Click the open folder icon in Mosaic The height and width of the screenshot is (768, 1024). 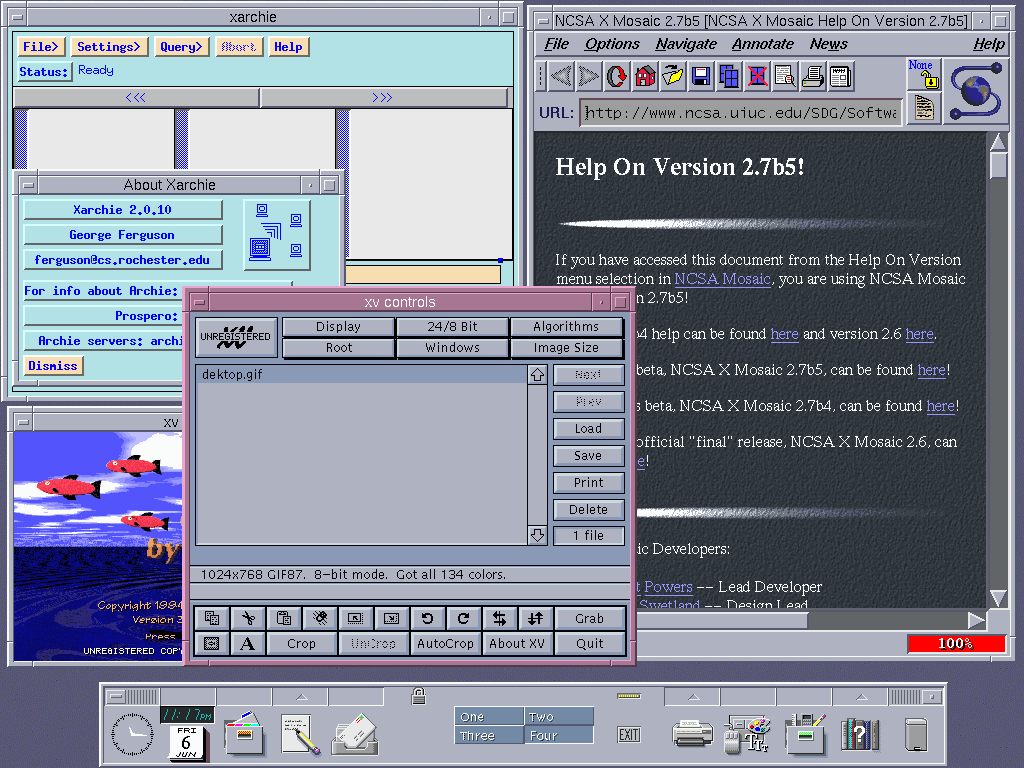point(673,76)
